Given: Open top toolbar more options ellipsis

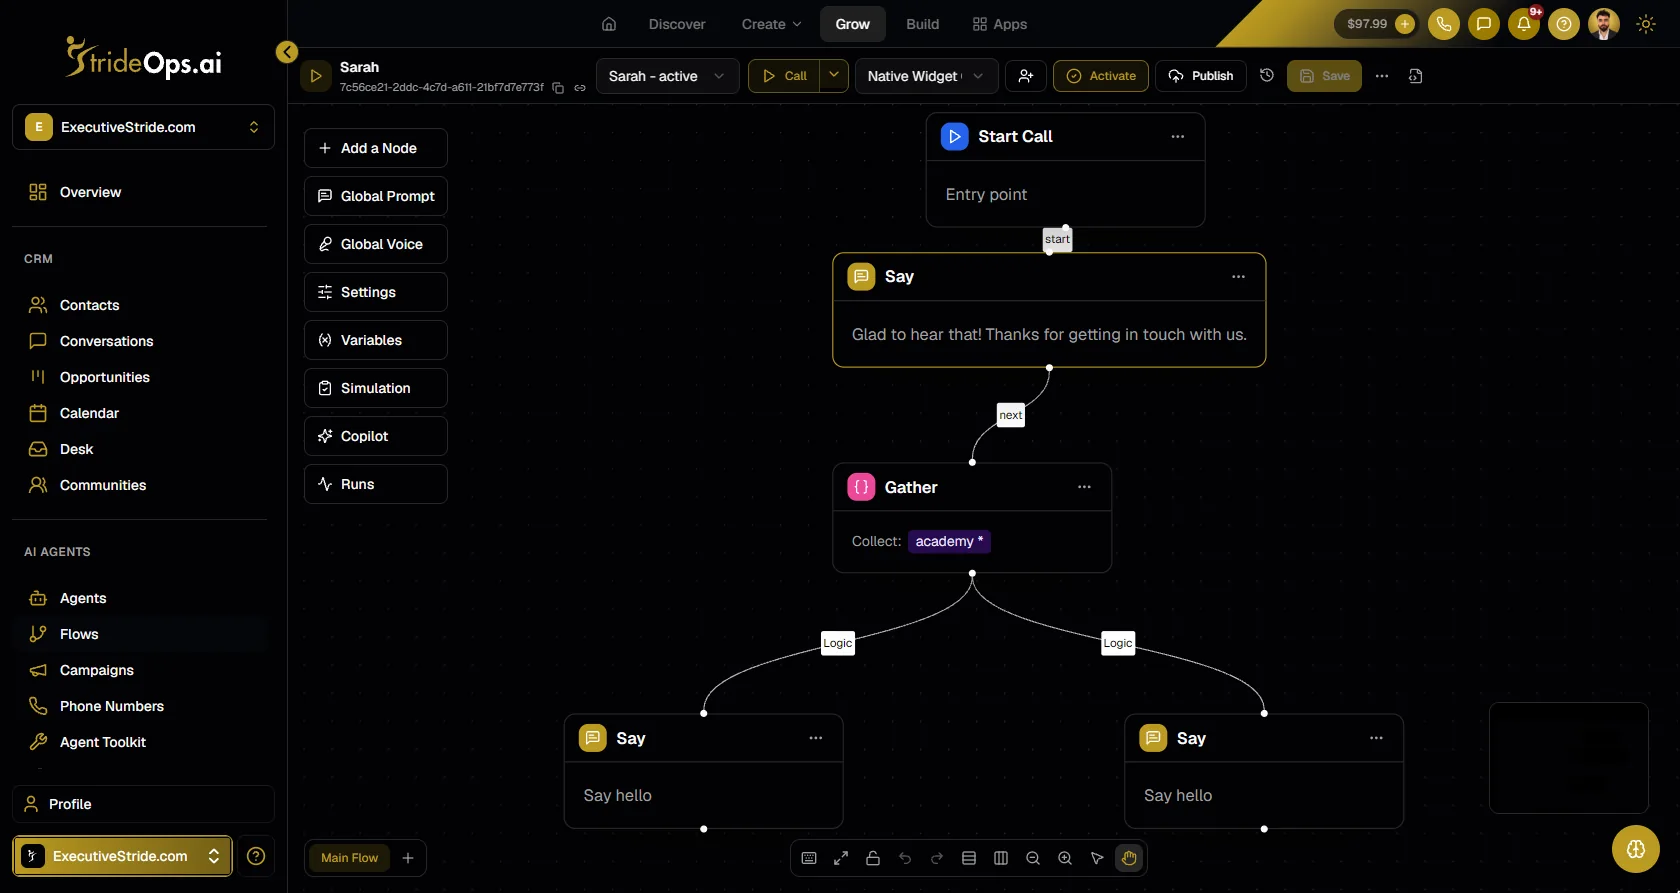Looking at the screenshot, I should click(1382, 76).
